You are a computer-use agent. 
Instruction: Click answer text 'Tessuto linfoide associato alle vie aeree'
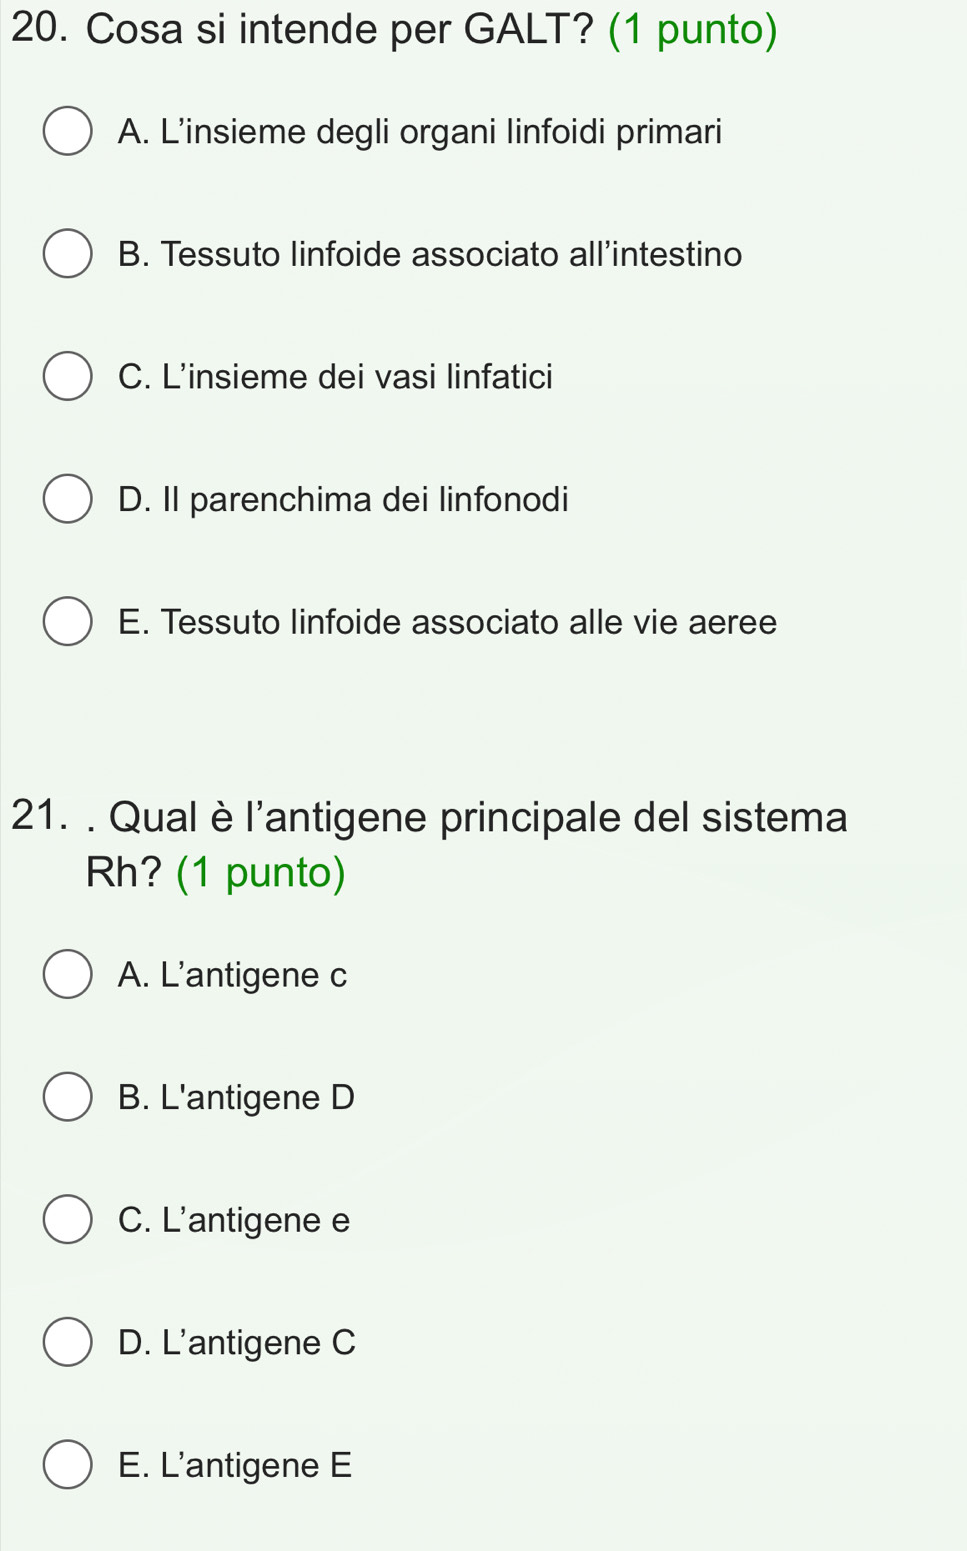tap(468, 622)
